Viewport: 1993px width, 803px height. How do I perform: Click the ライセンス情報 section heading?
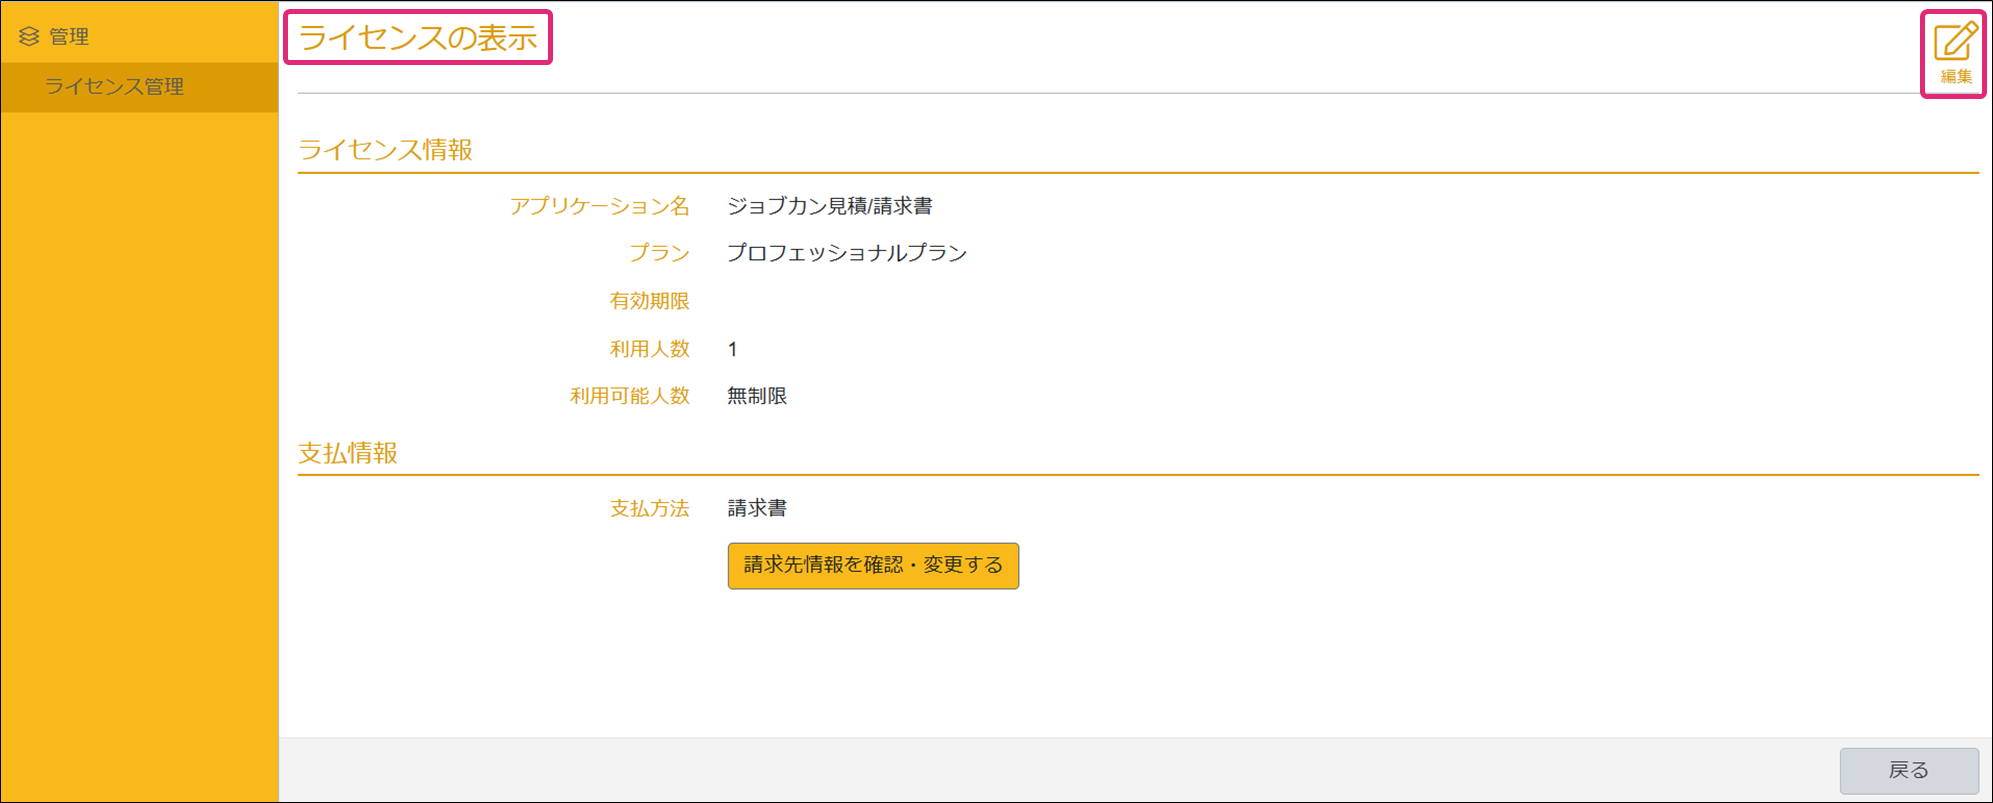click(385, 150)
